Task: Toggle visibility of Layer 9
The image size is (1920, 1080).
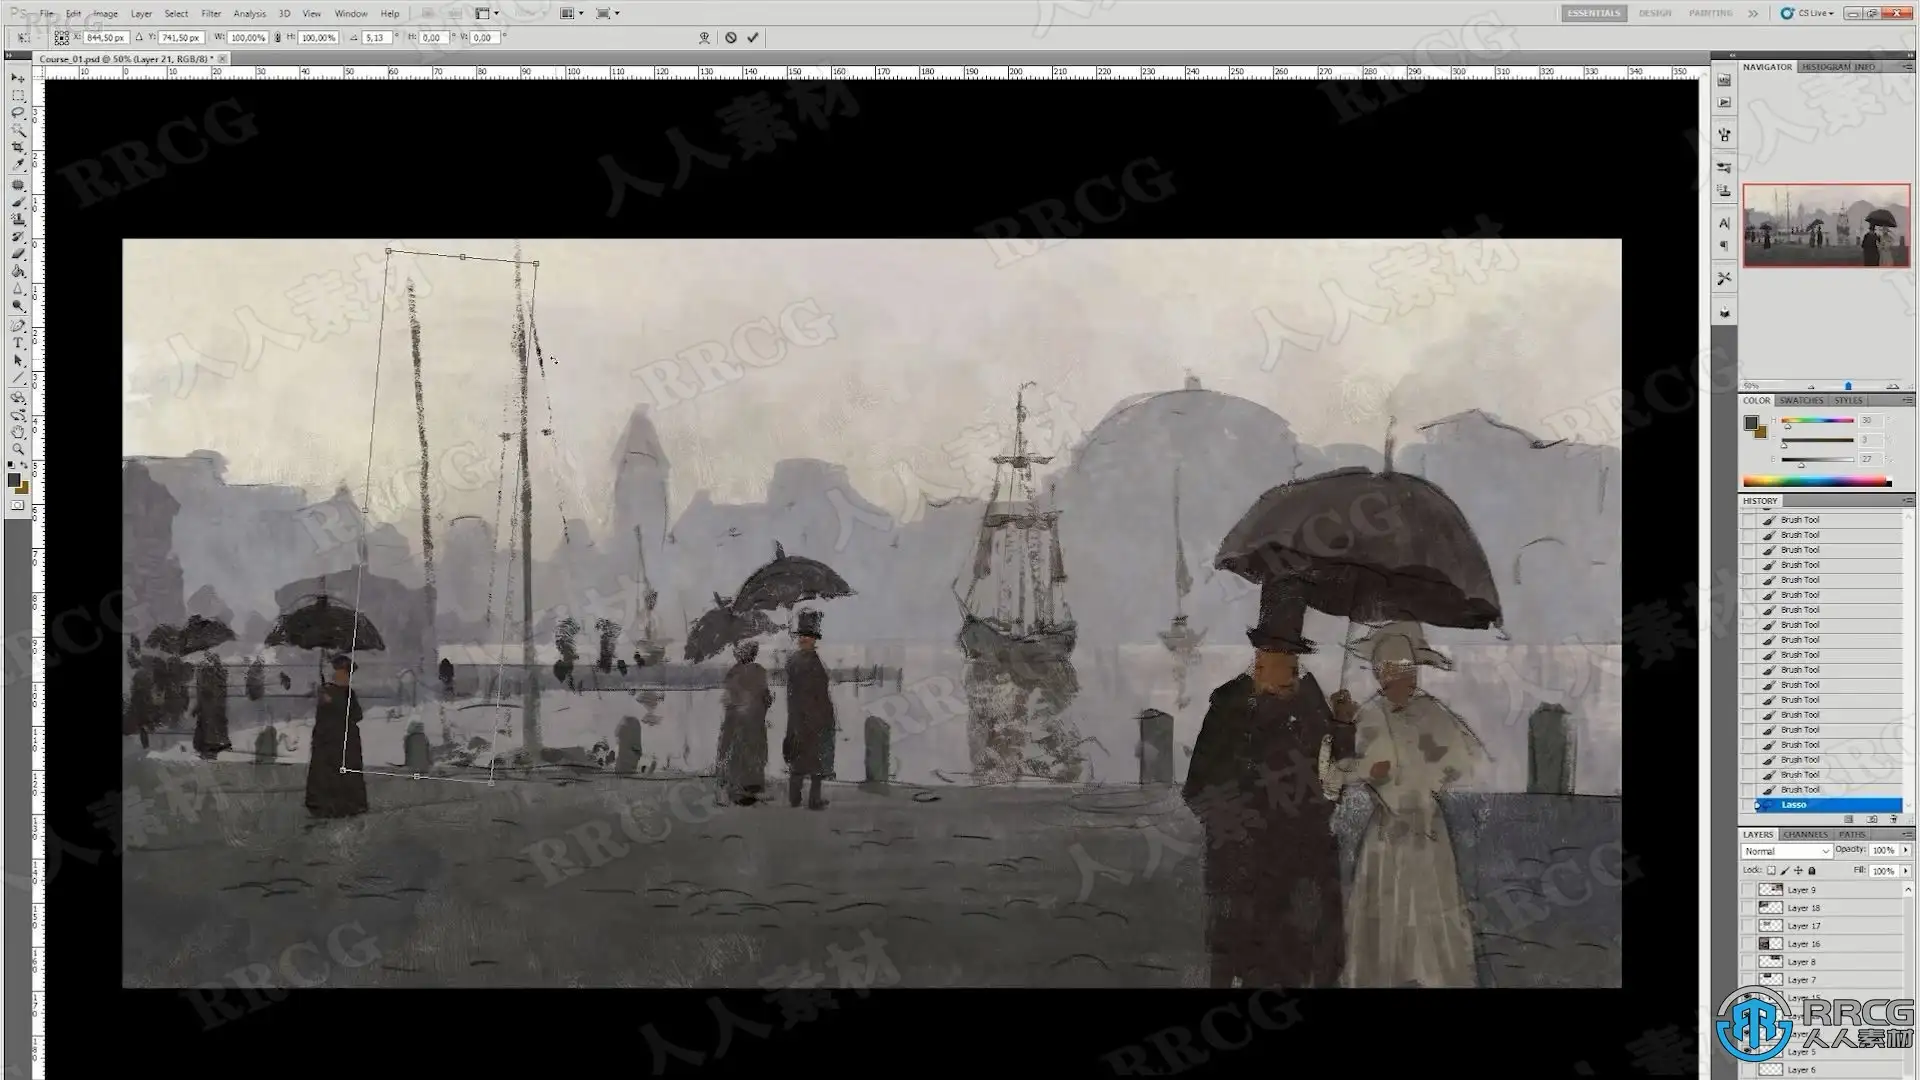Action: click(x=1749, y=890)
